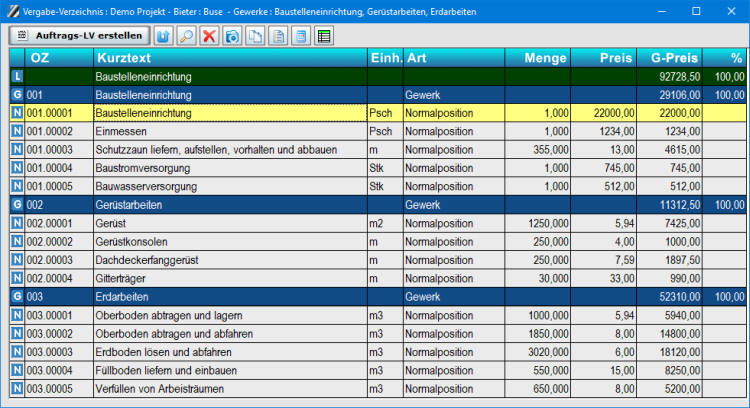
Task: Click the Einh. column header
Action: coord(386,58)
